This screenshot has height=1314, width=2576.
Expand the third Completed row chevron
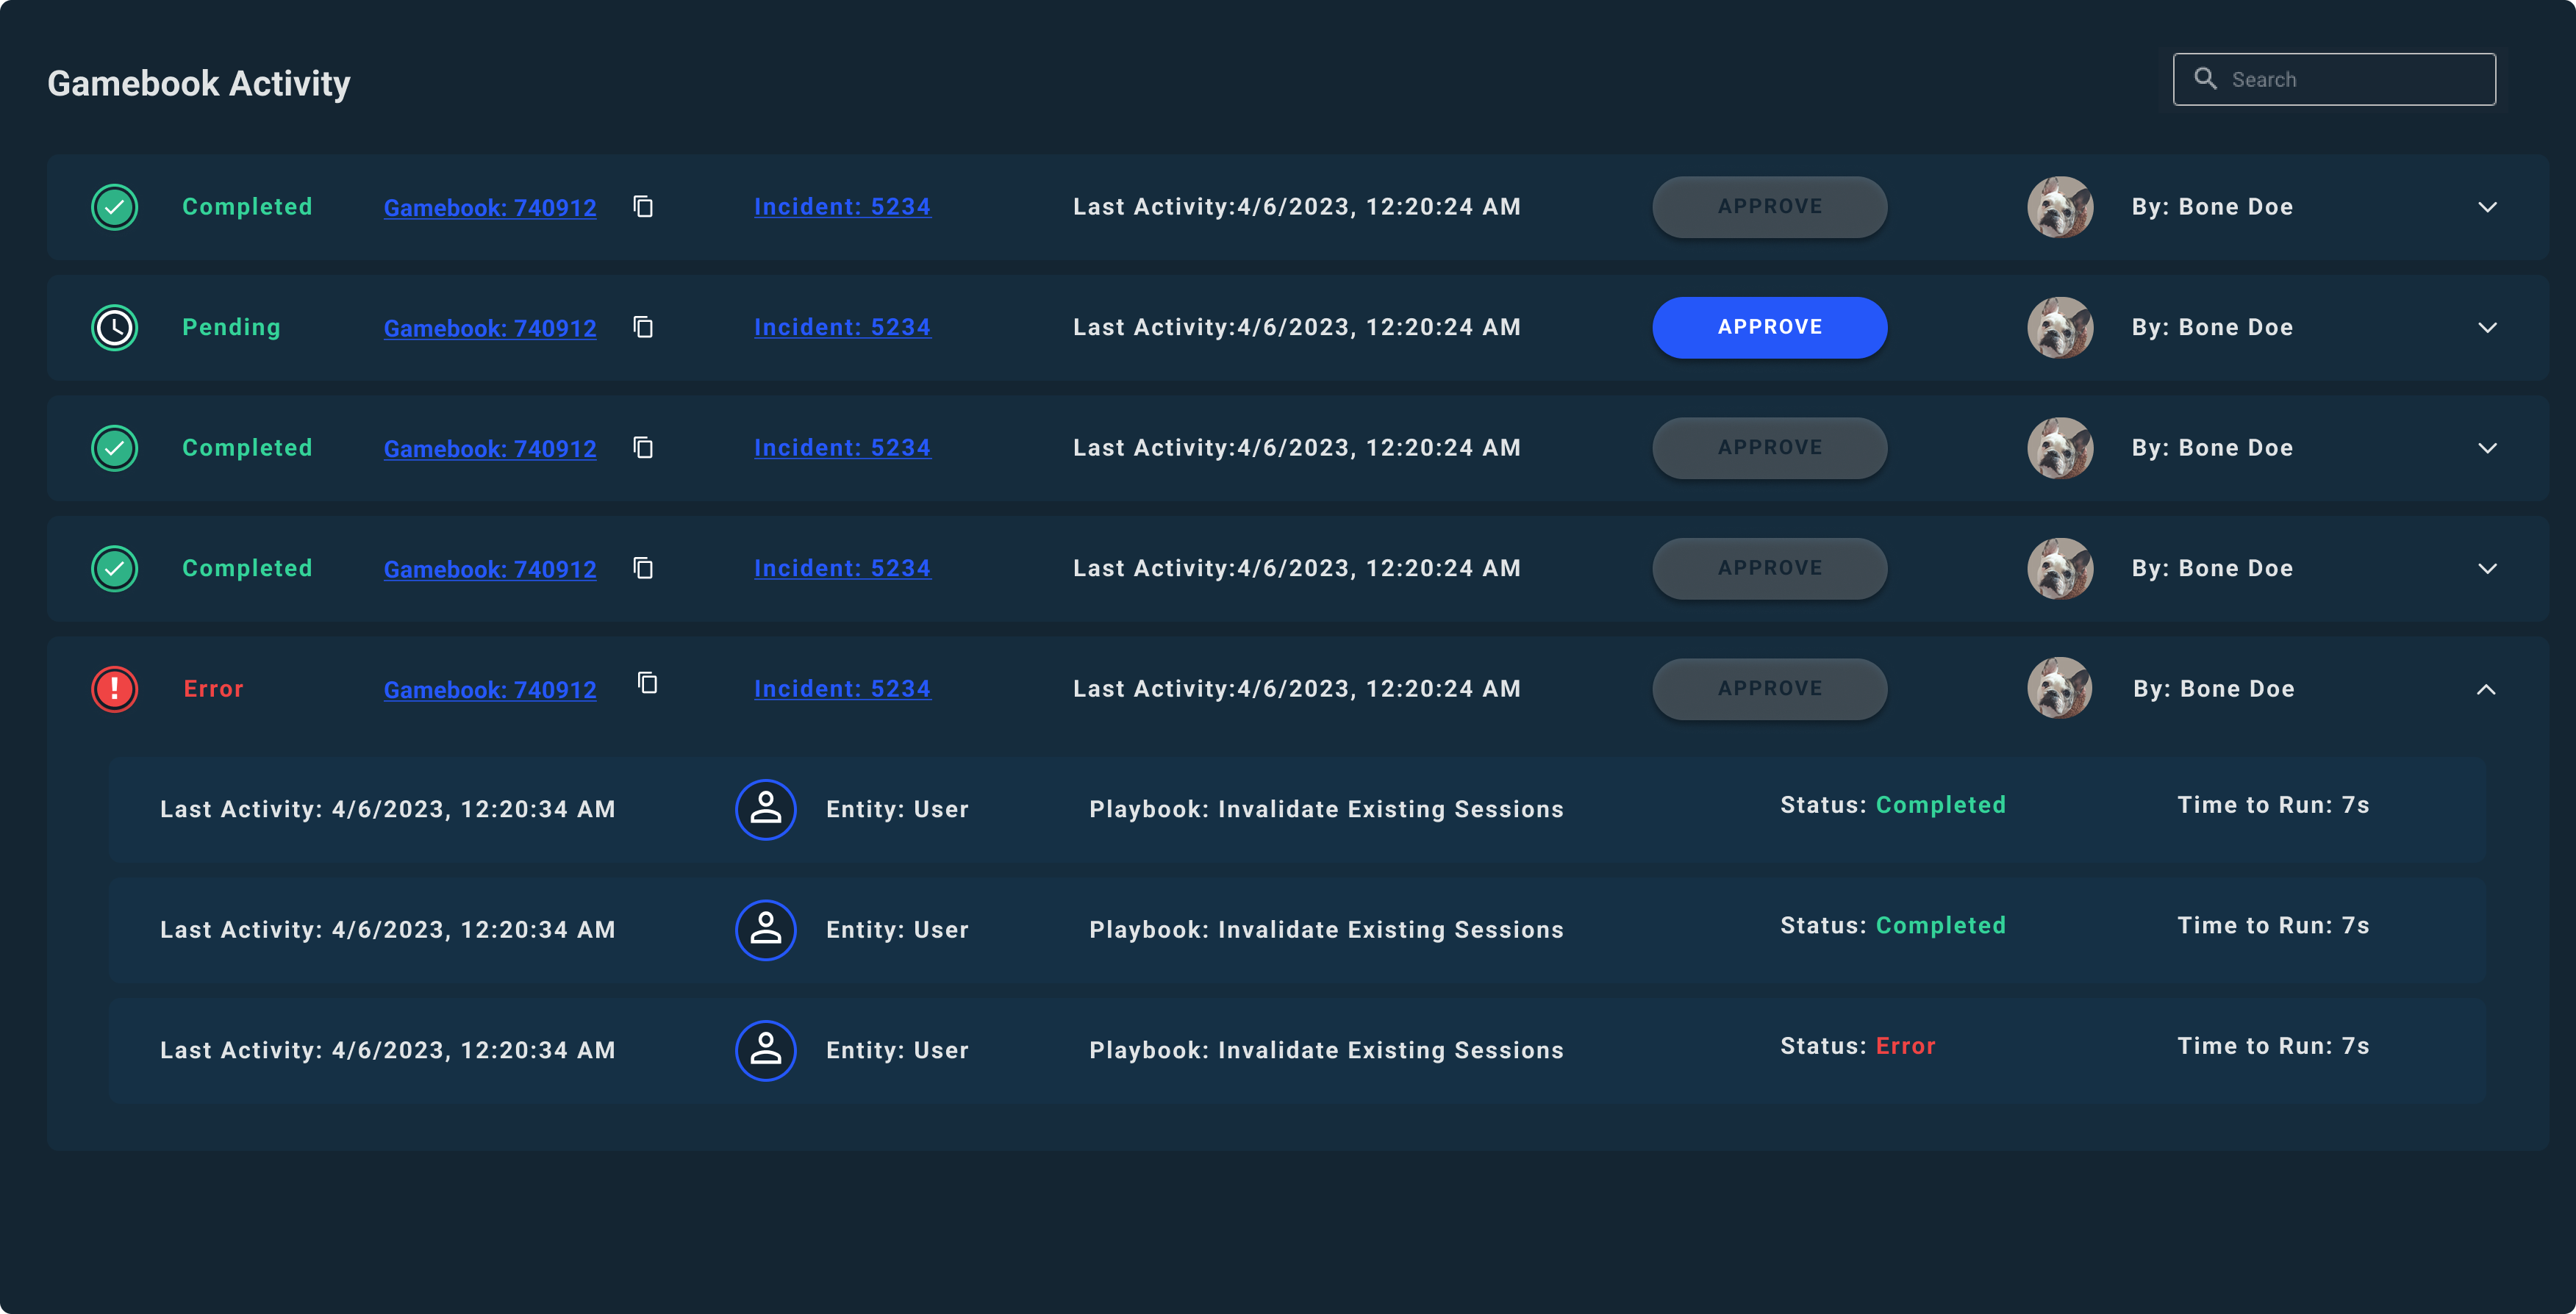[x=2487, y=568]
